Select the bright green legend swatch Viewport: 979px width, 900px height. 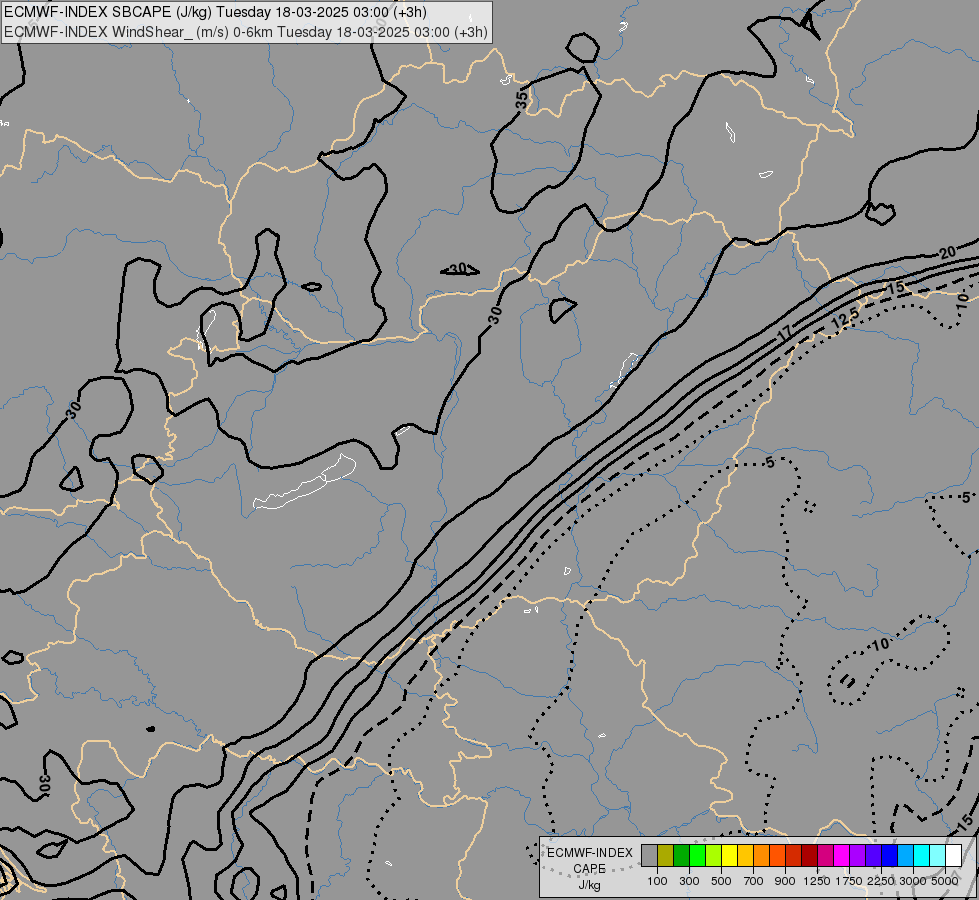pos(697,855)
